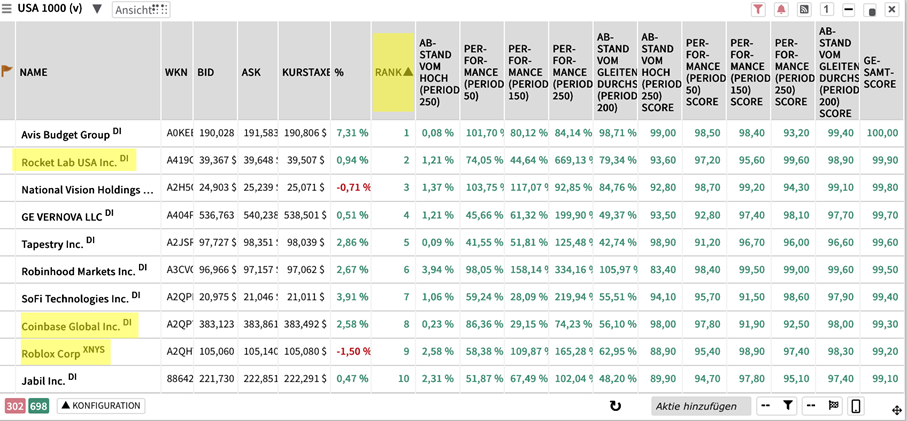
Task: Expand the USA 1000 (v) list dropdown triangle
Action: (97, 9)
